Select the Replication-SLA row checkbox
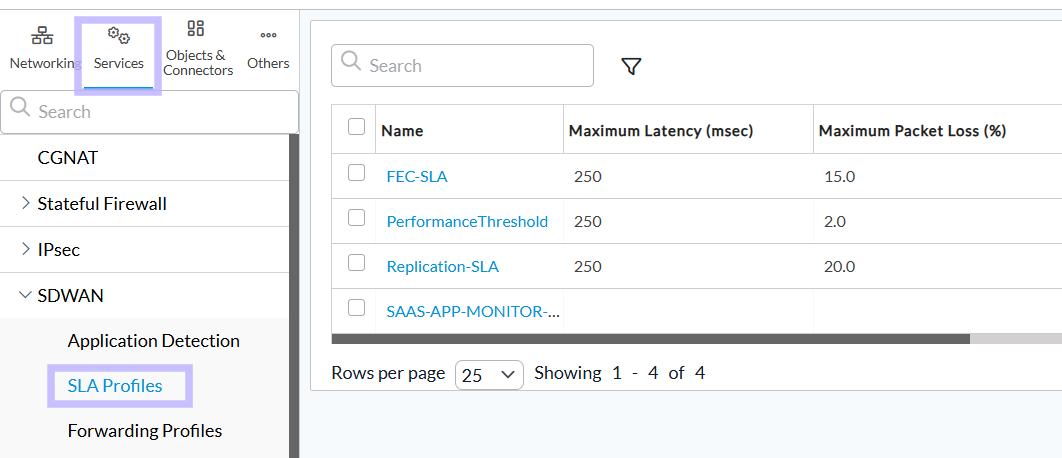Image resolution: width=1062 pixels, height=458 pixels. (356, 263)
